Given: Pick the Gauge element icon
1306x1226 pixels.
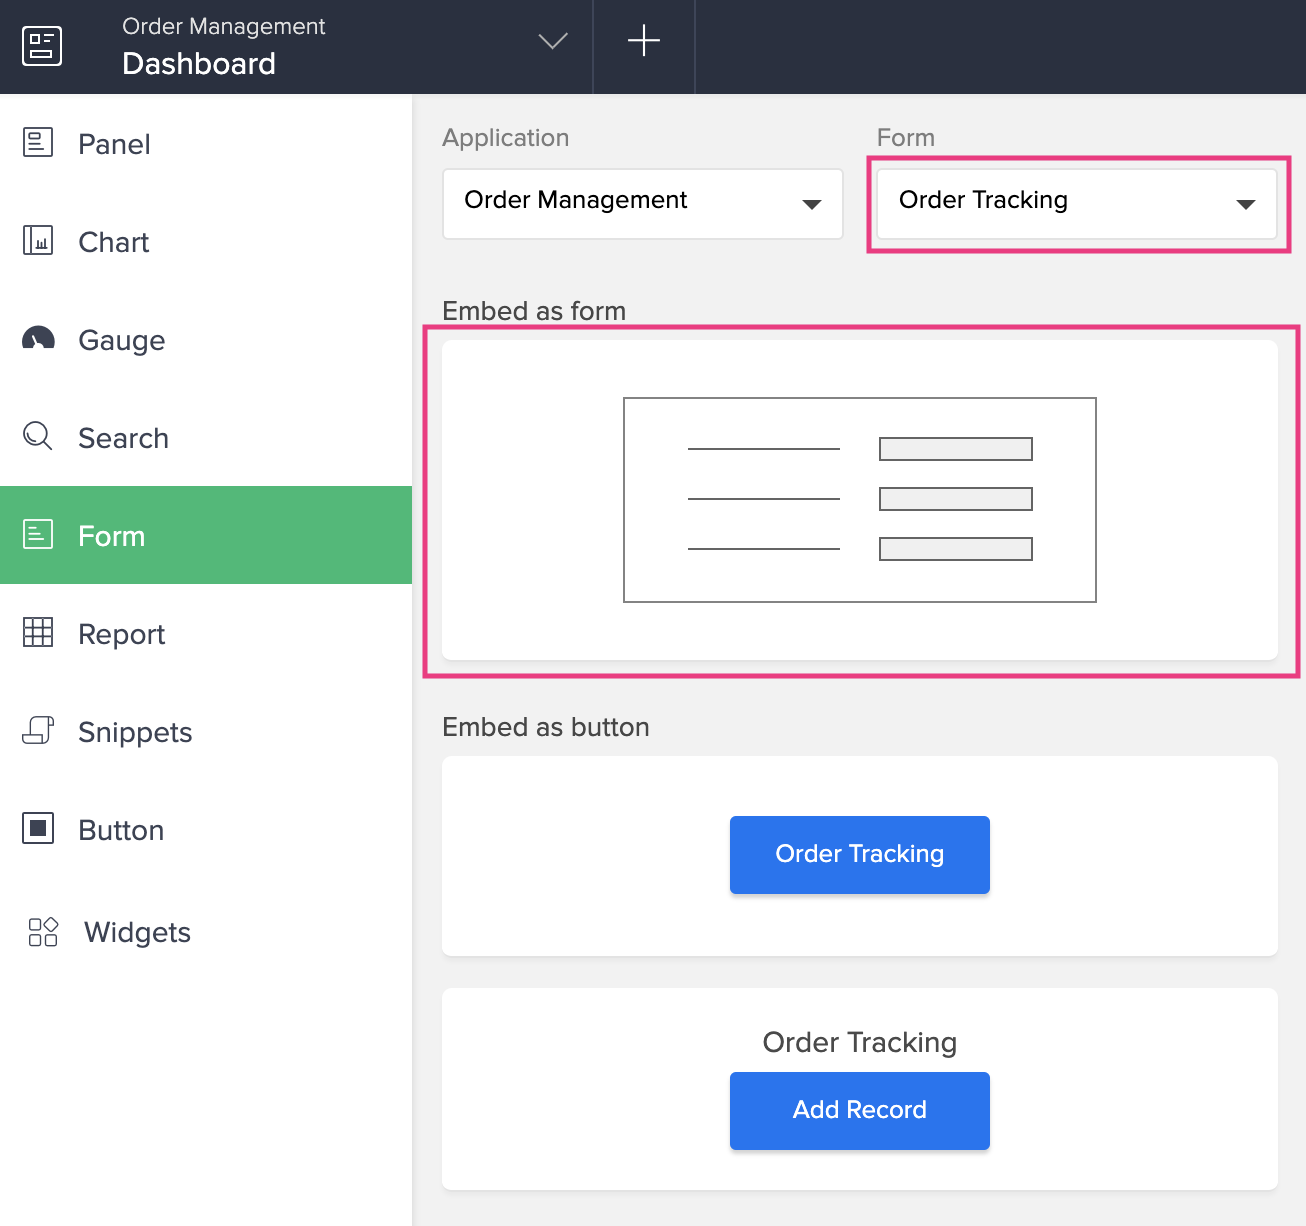Looking at the screenshot, I should (x=38, y=339).
